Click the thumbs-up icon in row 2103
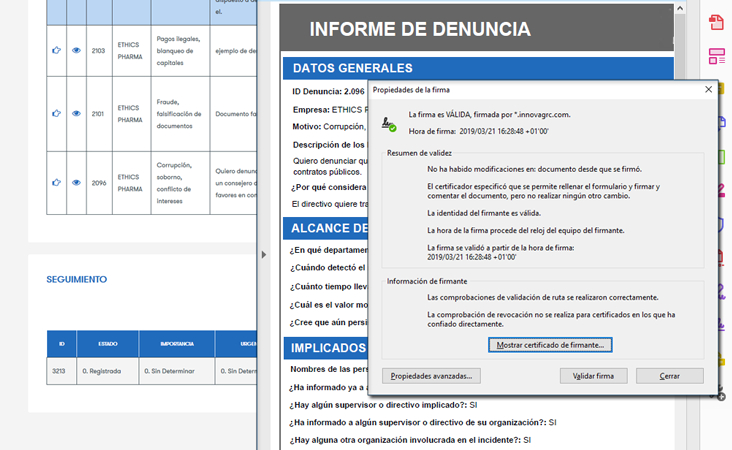The height and width of the screenshot is (450, 732). [x=56, y=50]
